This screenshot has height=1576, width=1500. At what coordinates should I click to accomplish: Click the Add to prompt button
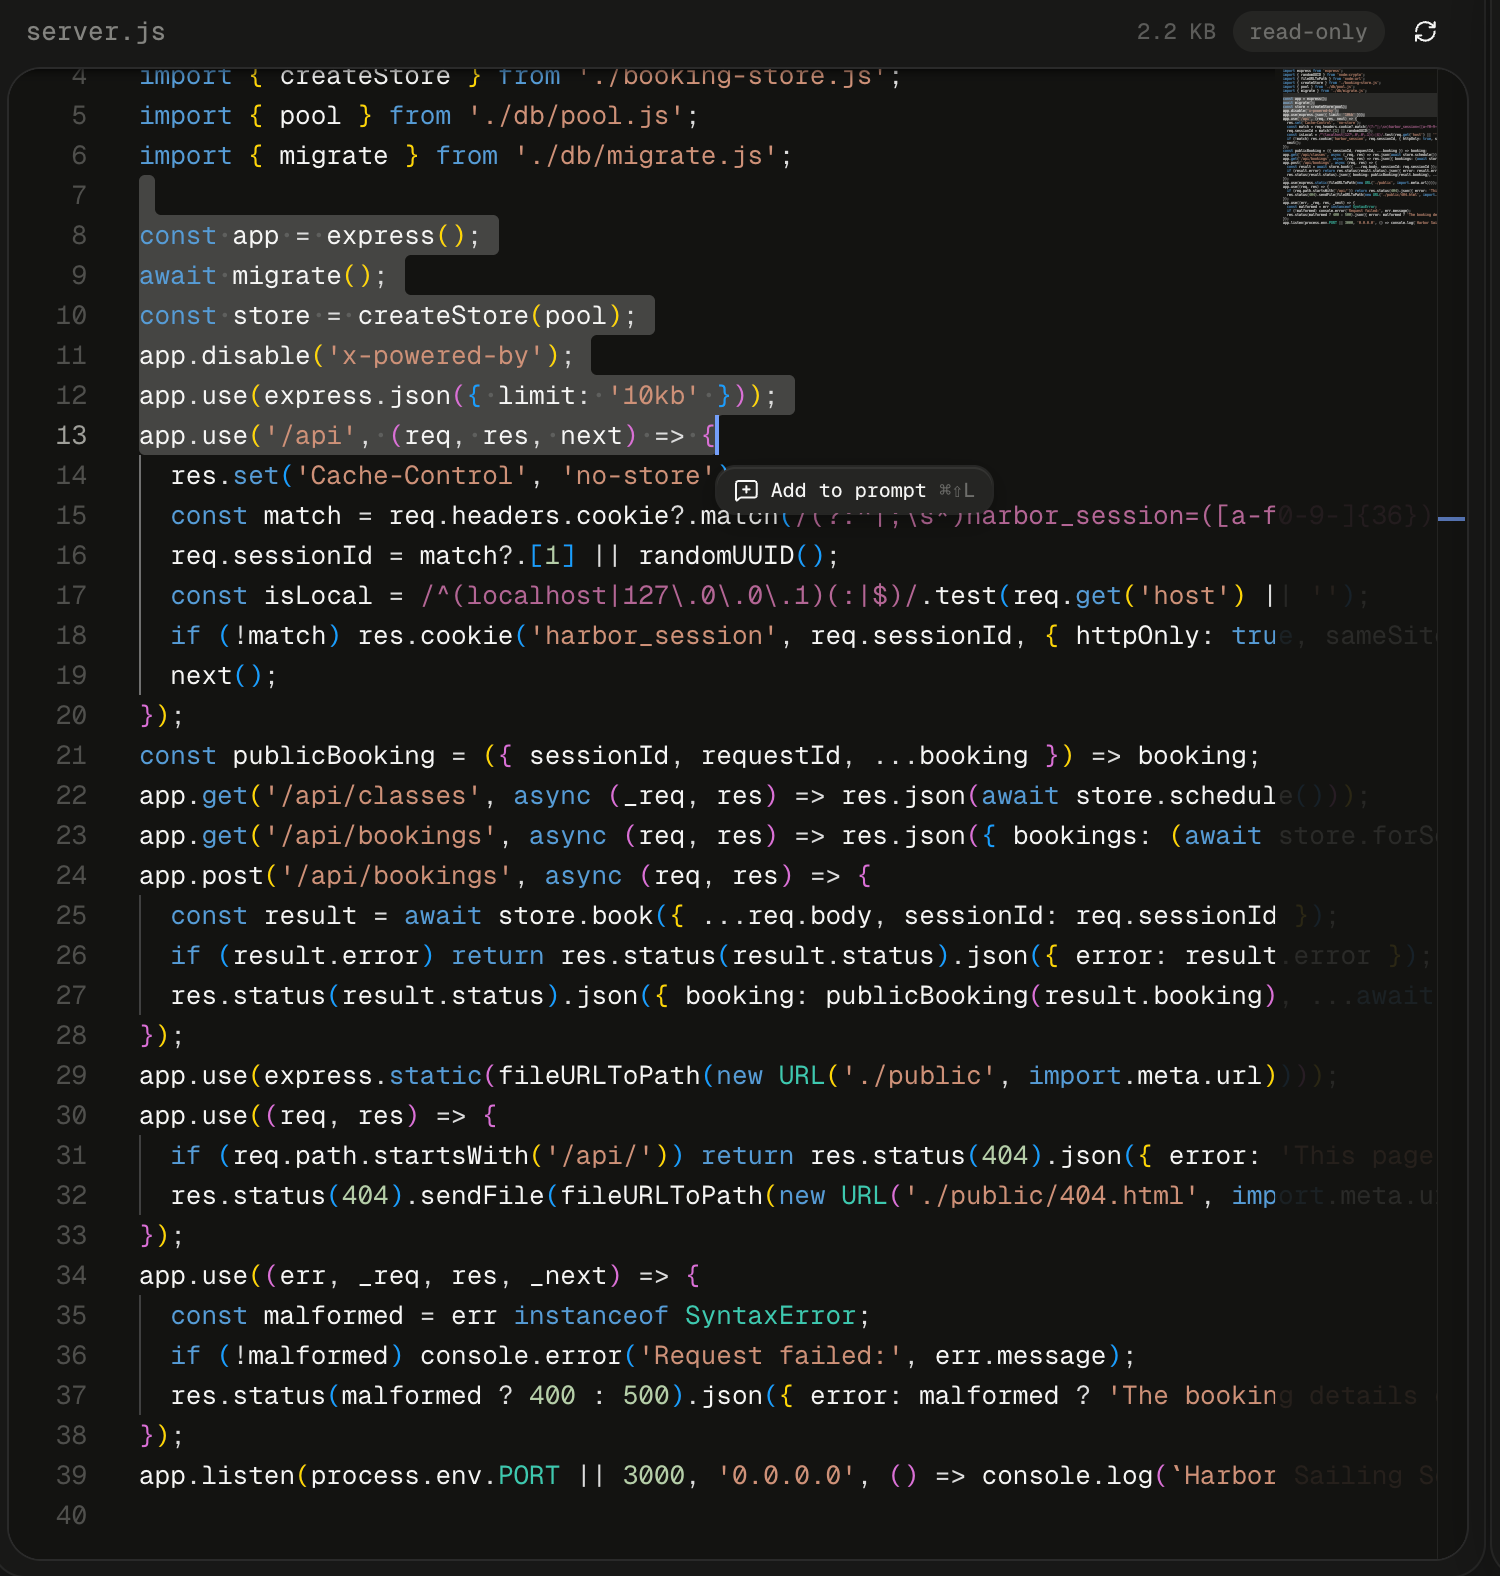pos(854,490)
